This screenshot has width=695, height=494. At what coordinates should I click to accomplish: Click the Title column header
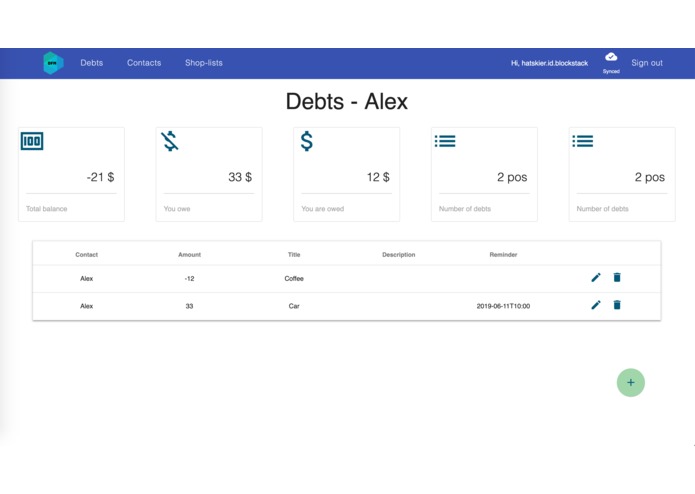click(x=294, y=255)
